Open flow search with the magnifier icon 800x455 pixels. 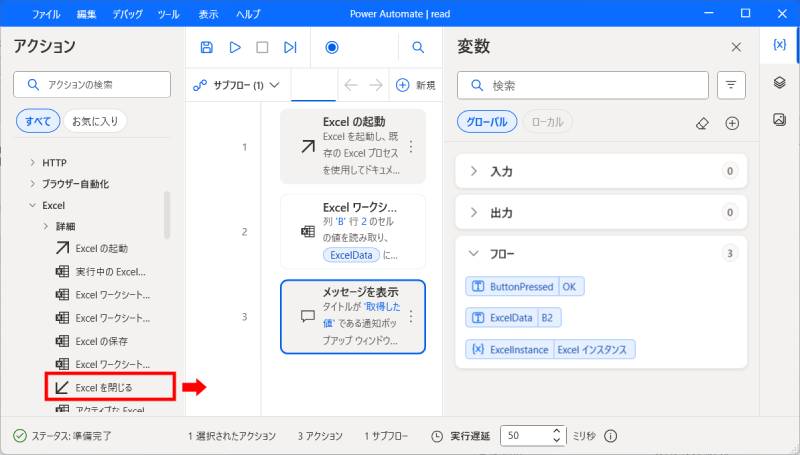click(x=418, y=47)
